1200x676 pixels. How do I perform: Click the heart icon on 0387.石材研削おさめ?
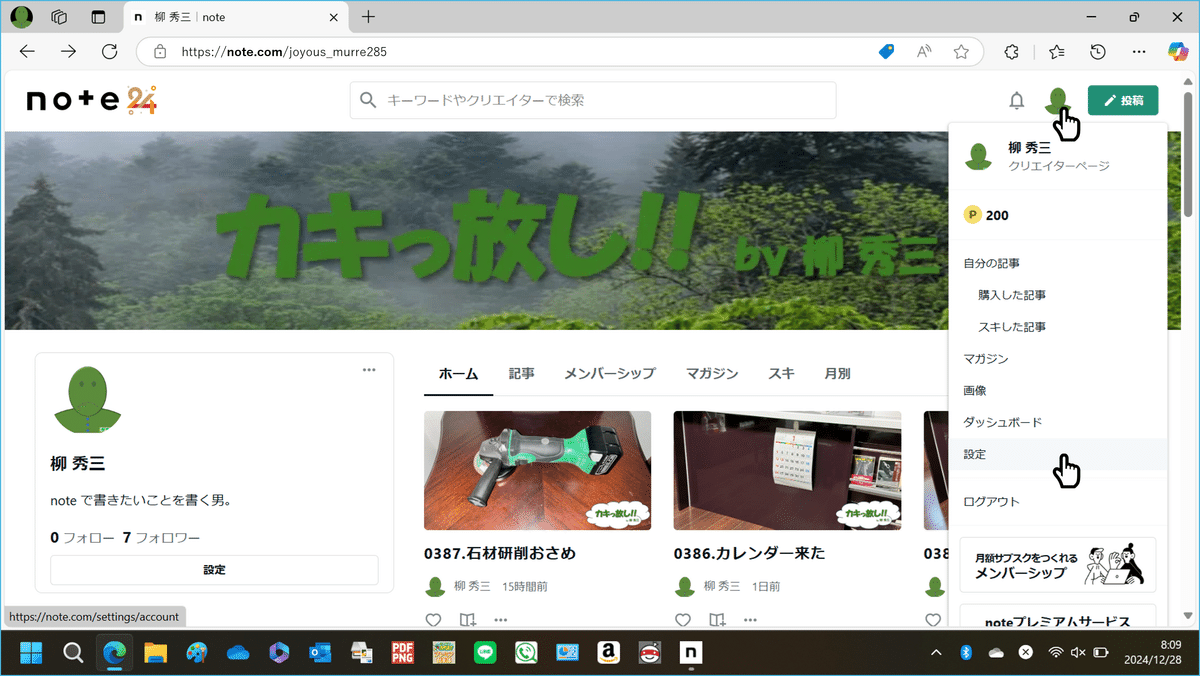click(433, 620)
